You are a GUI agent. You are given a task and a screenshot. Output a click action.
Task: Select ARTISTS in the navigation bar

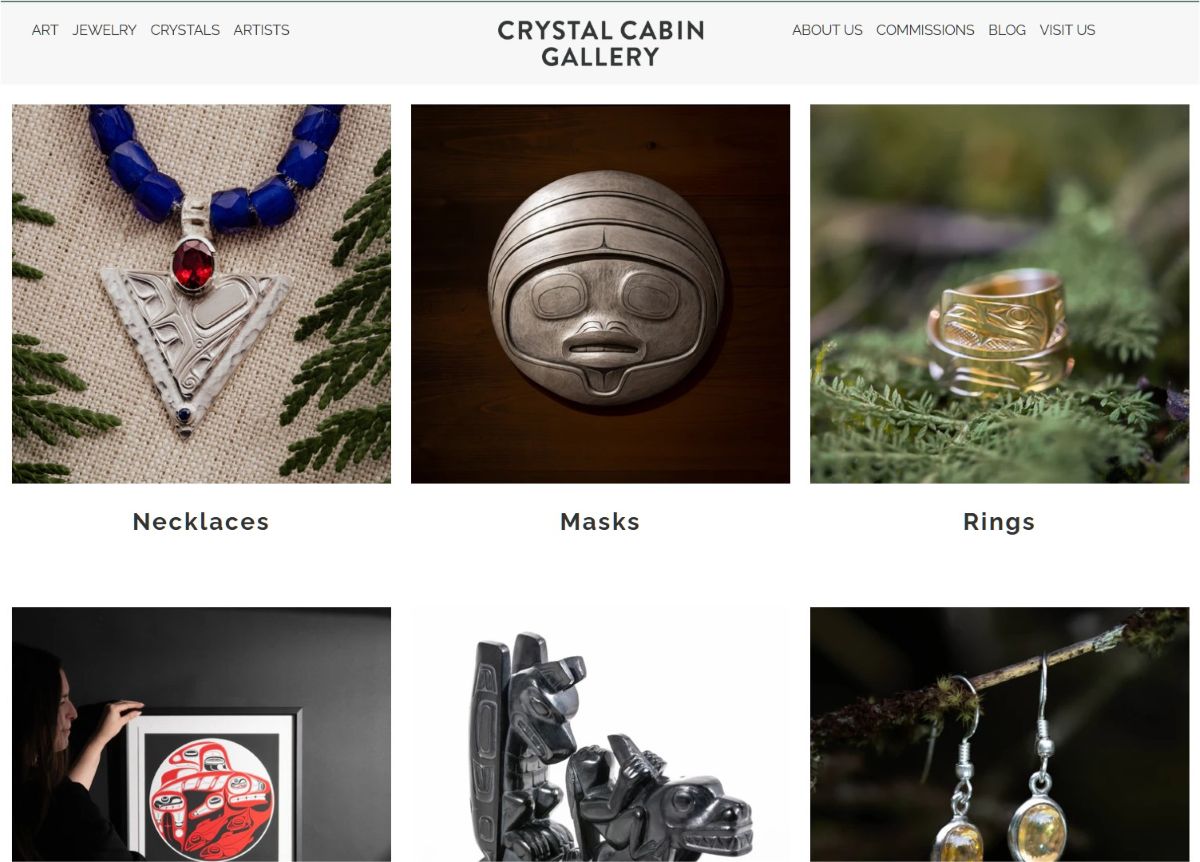262,30
